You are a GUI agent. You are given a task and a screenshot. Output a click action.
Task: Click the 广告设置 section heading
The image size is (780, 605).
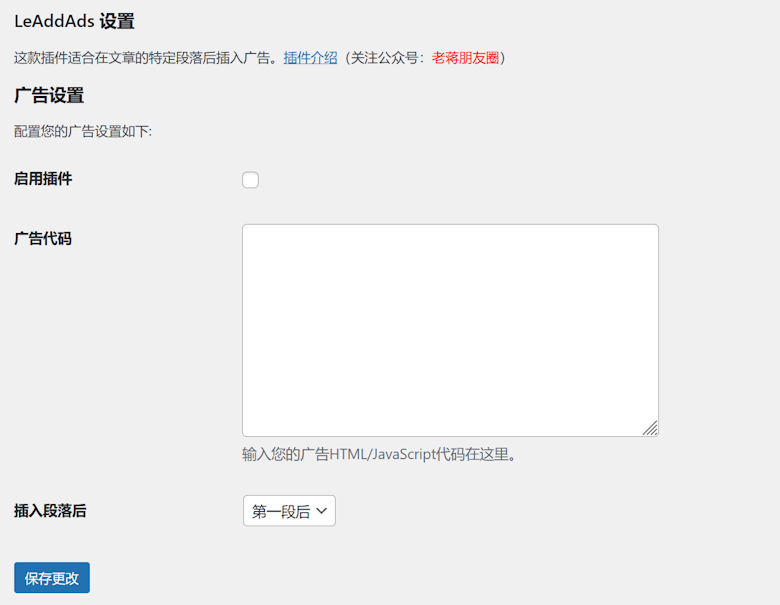pos(49,95)
